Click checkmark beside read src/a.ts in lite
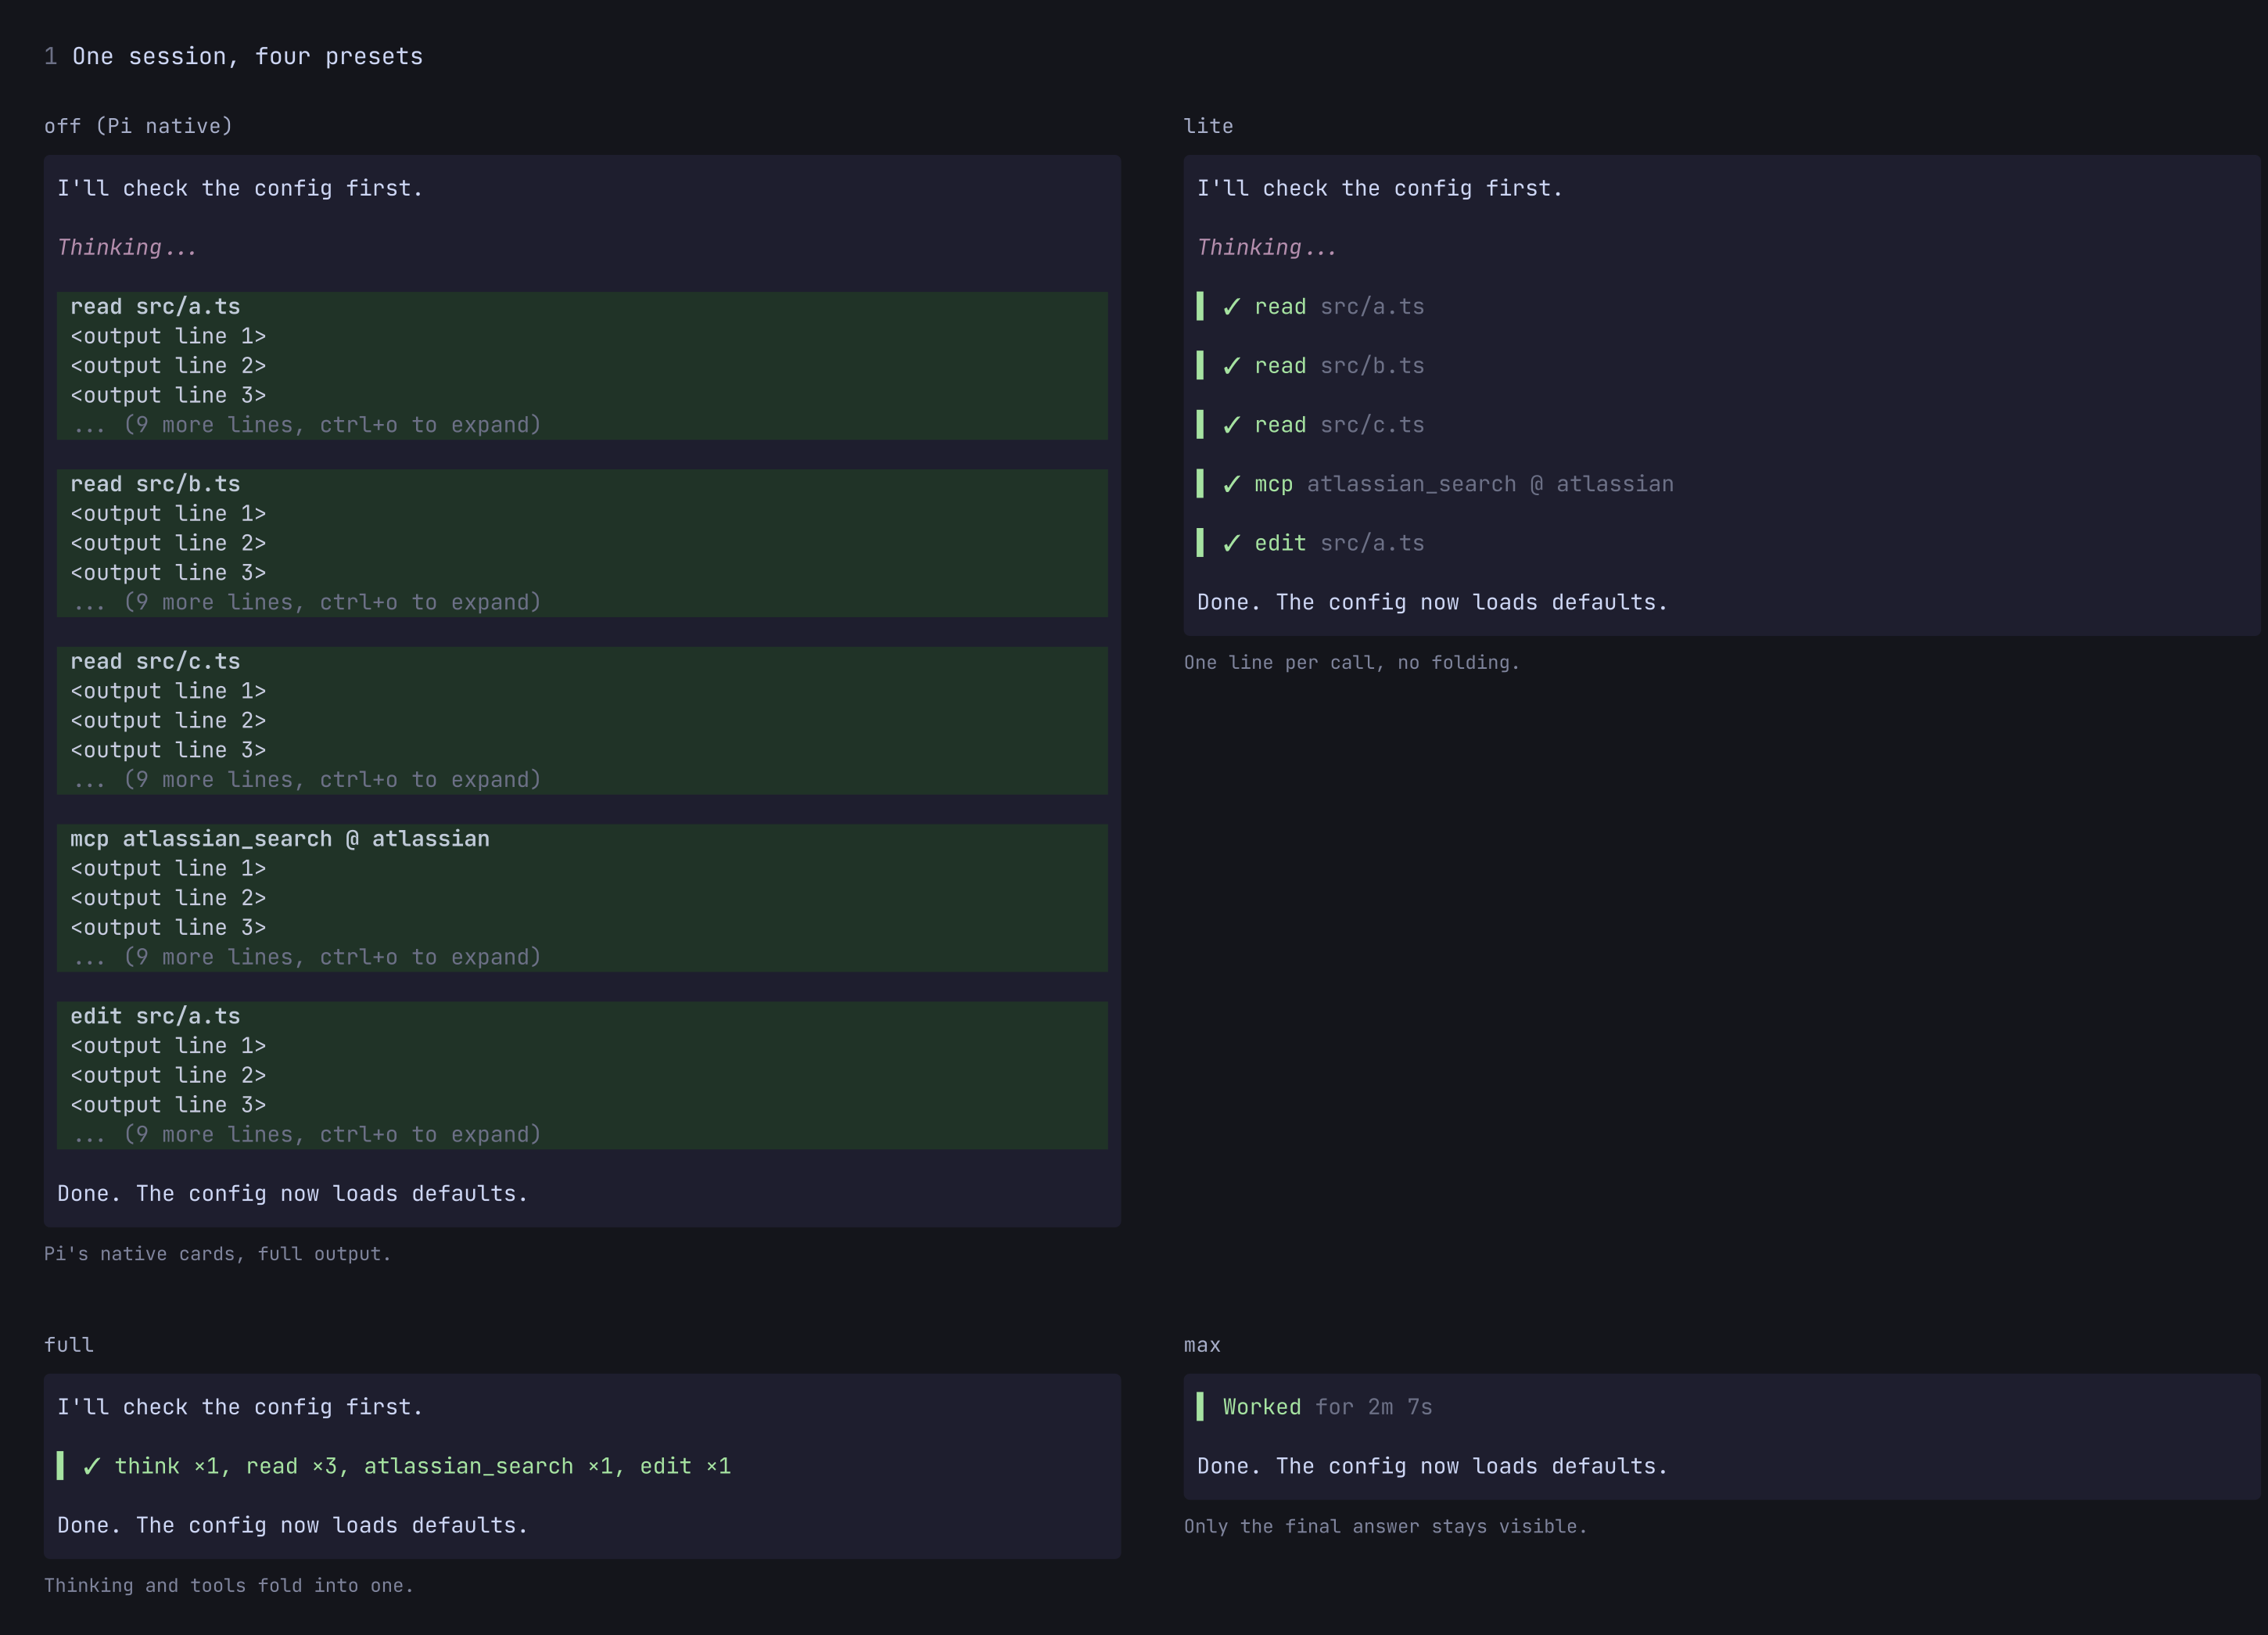The width and height of the screenshot is (2268, 1635). coord(1231,307)
